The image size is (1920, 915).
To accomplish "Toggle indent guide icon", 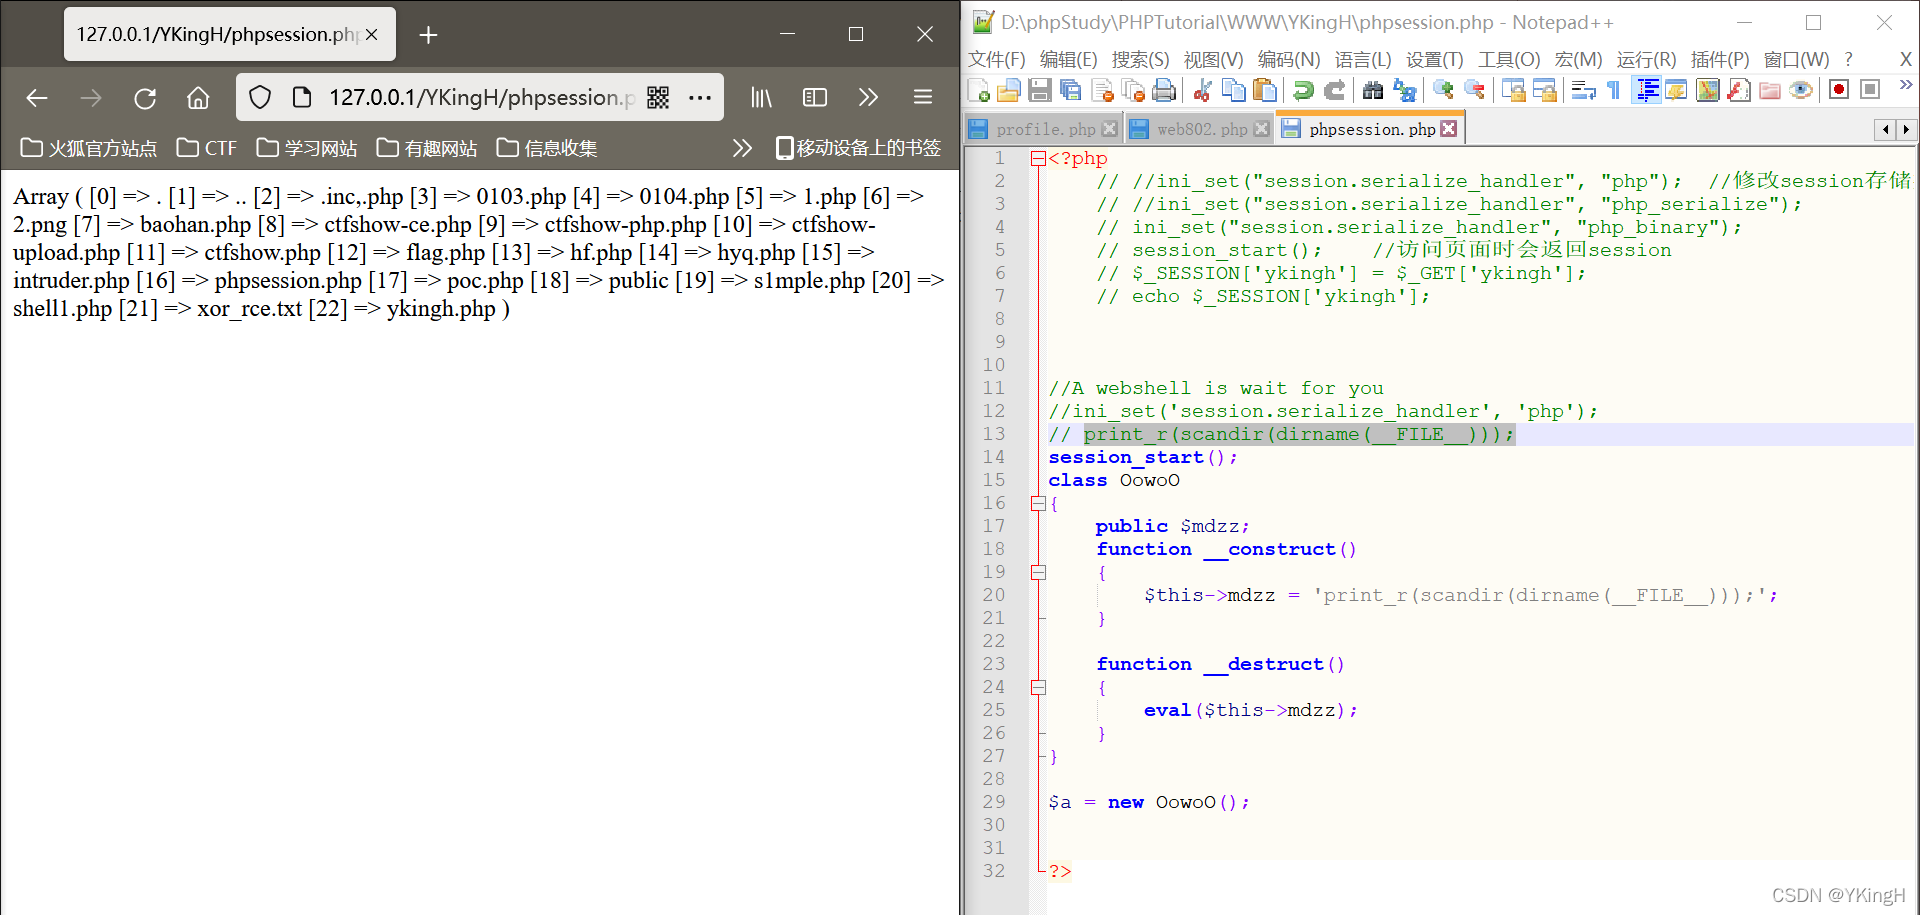I will point(1646,91).
